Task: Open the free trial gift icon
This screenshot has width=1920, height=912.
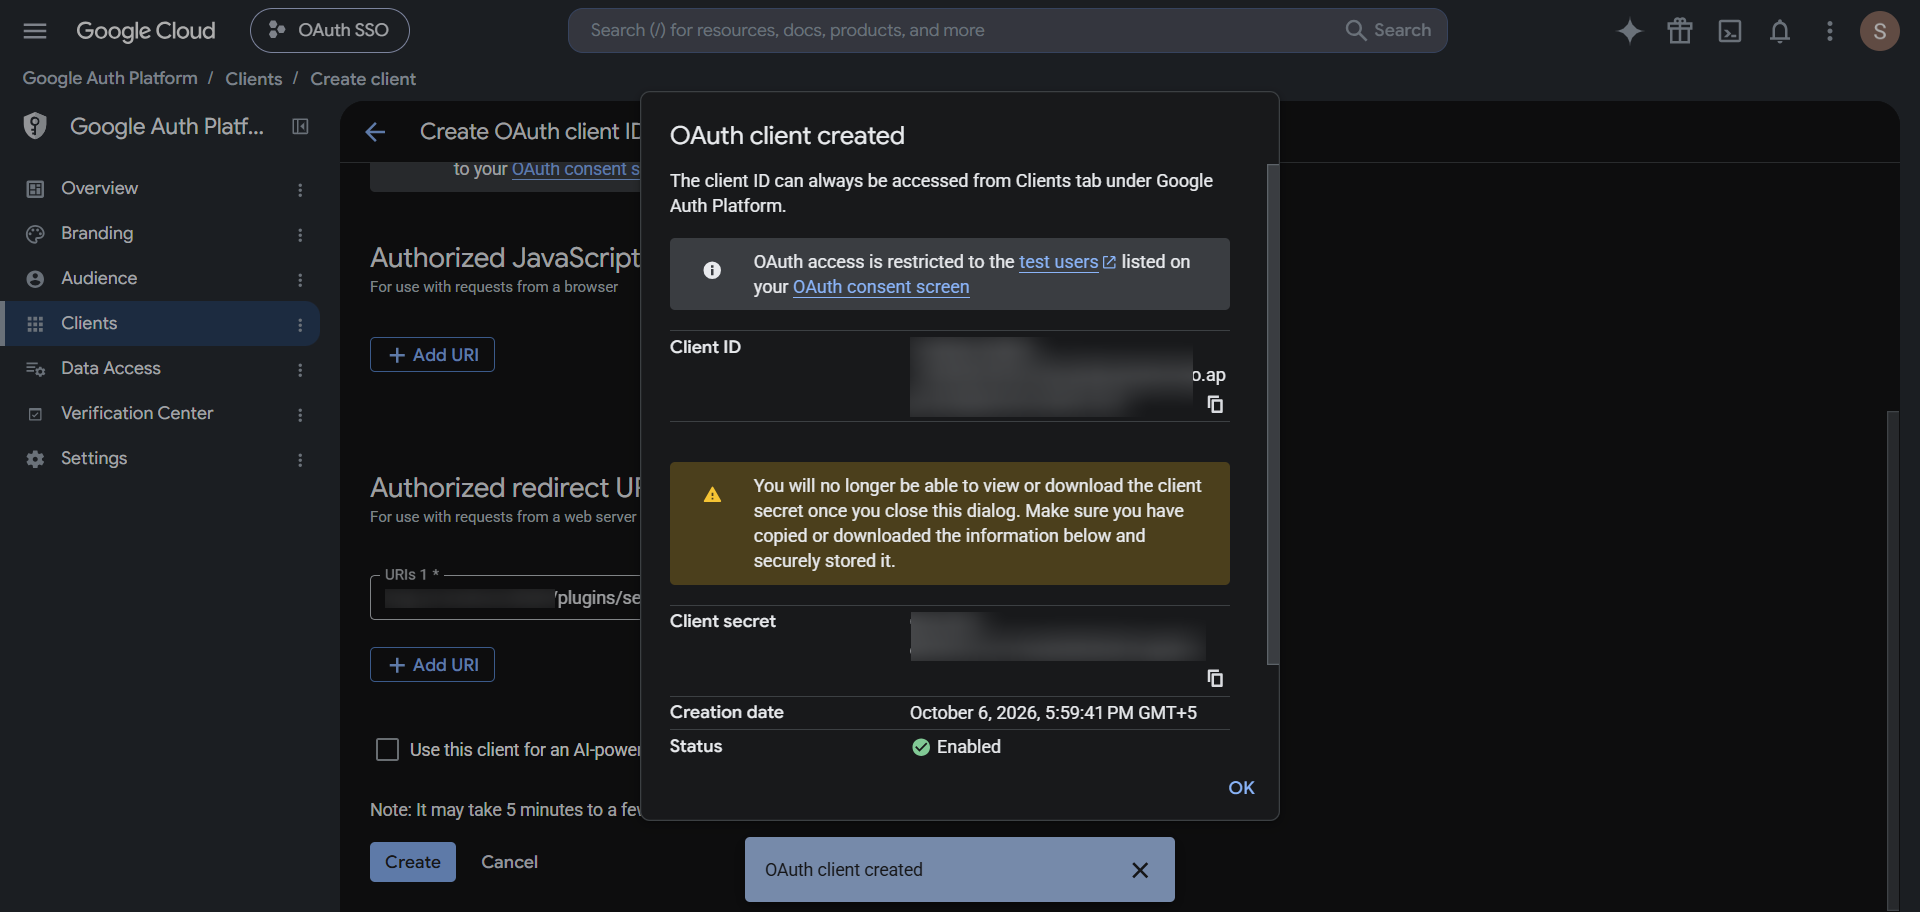Action: click(x=1680, y=31)
